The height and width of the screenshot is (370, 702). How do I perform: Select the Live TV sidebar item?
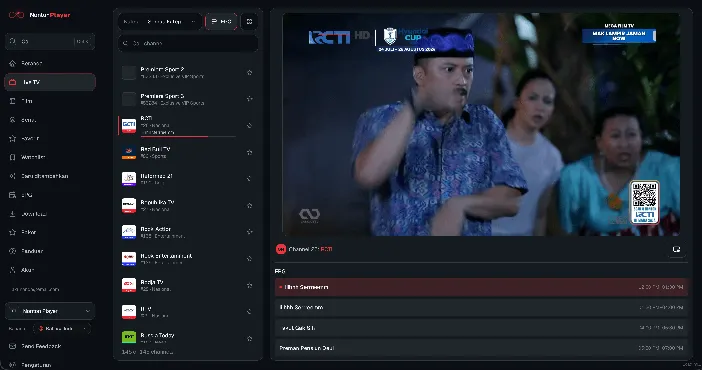coord(50,82)
